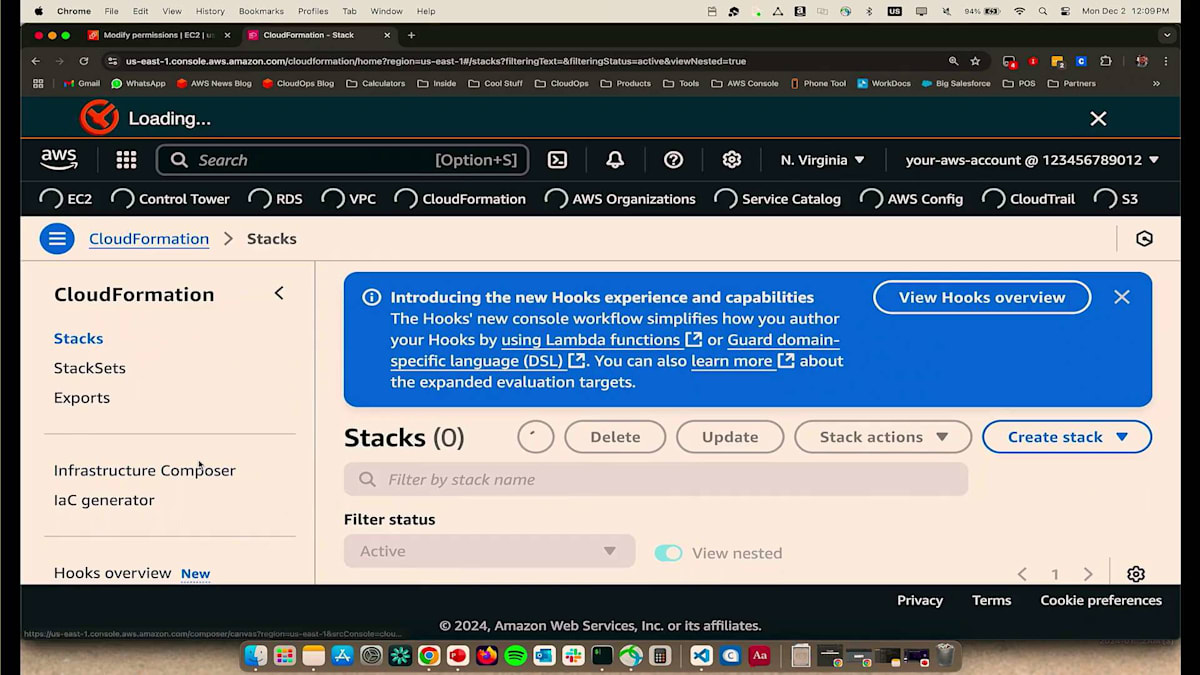The width and height of the screenshot is (1200, 675).
Task: Open the hexagon panel icon near breadcrumb
Action: pos(1145,239)
